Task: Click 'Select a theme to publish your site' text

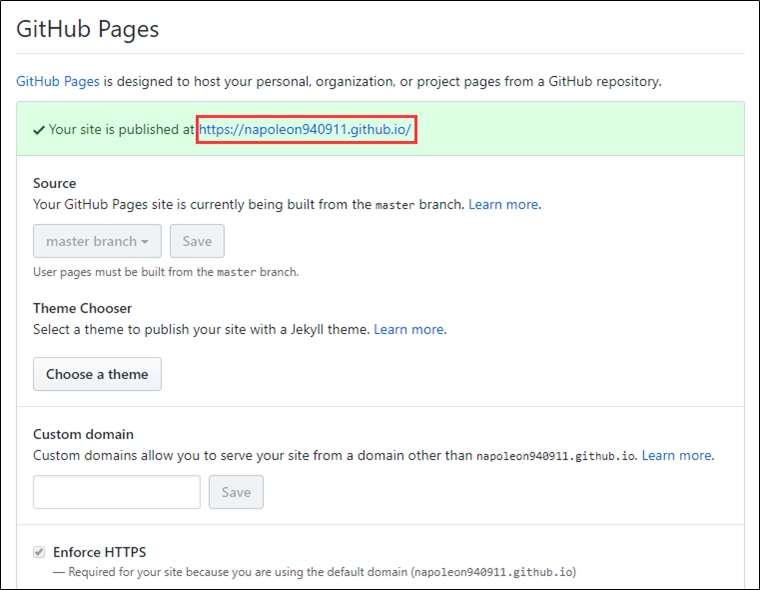Action: [x=201, y=330]
